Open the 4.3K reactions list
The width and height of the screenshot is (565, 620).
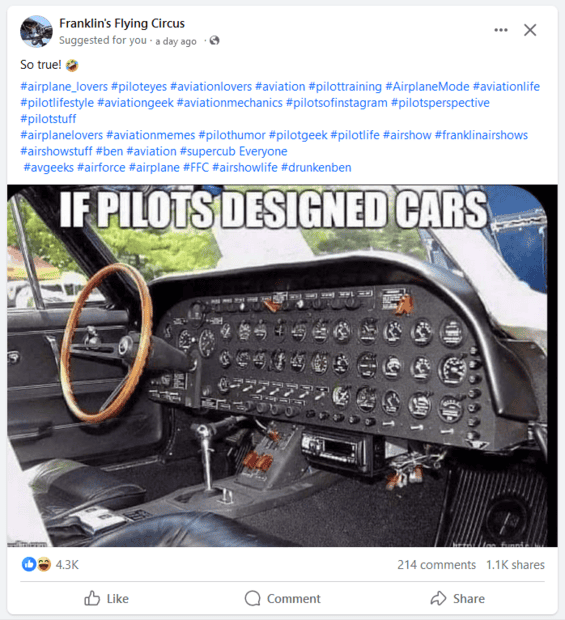67,565
